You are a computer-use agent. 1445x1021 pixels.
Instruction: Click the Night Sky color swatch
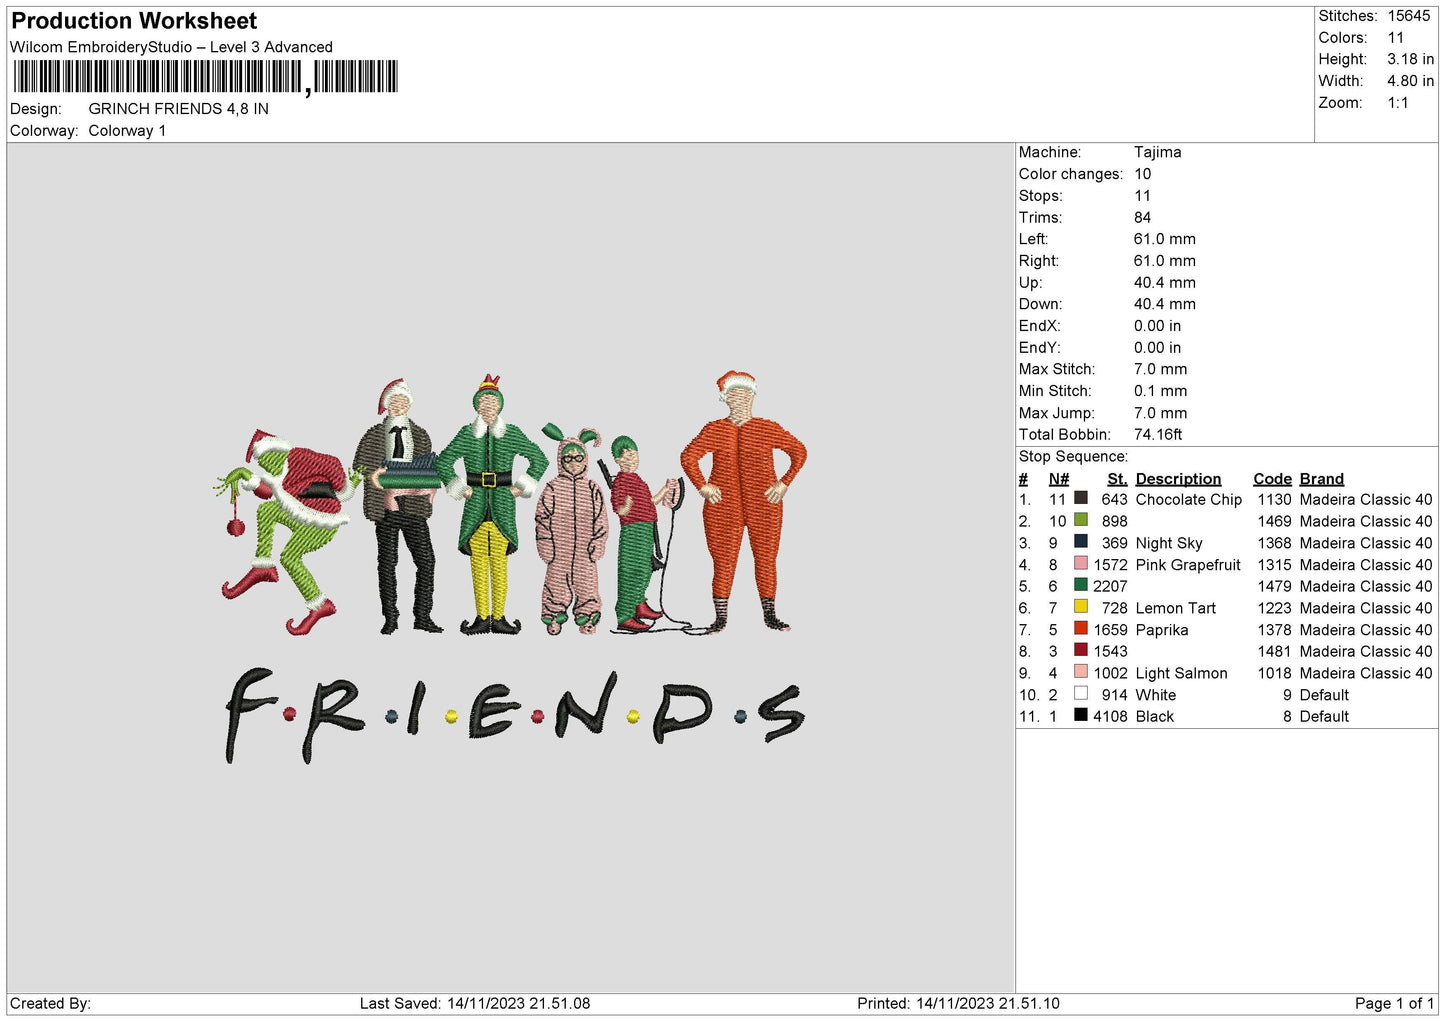pos(1081,542)
